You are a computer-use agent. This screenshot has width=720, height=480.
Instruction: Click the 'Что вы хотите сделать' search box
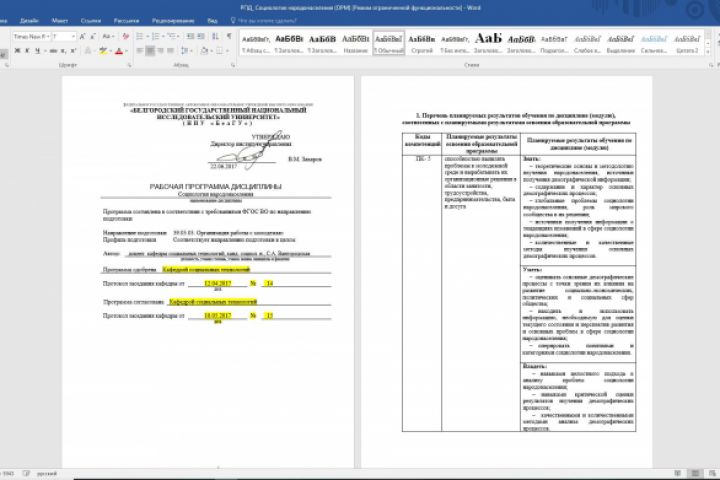tap(264, 21)
